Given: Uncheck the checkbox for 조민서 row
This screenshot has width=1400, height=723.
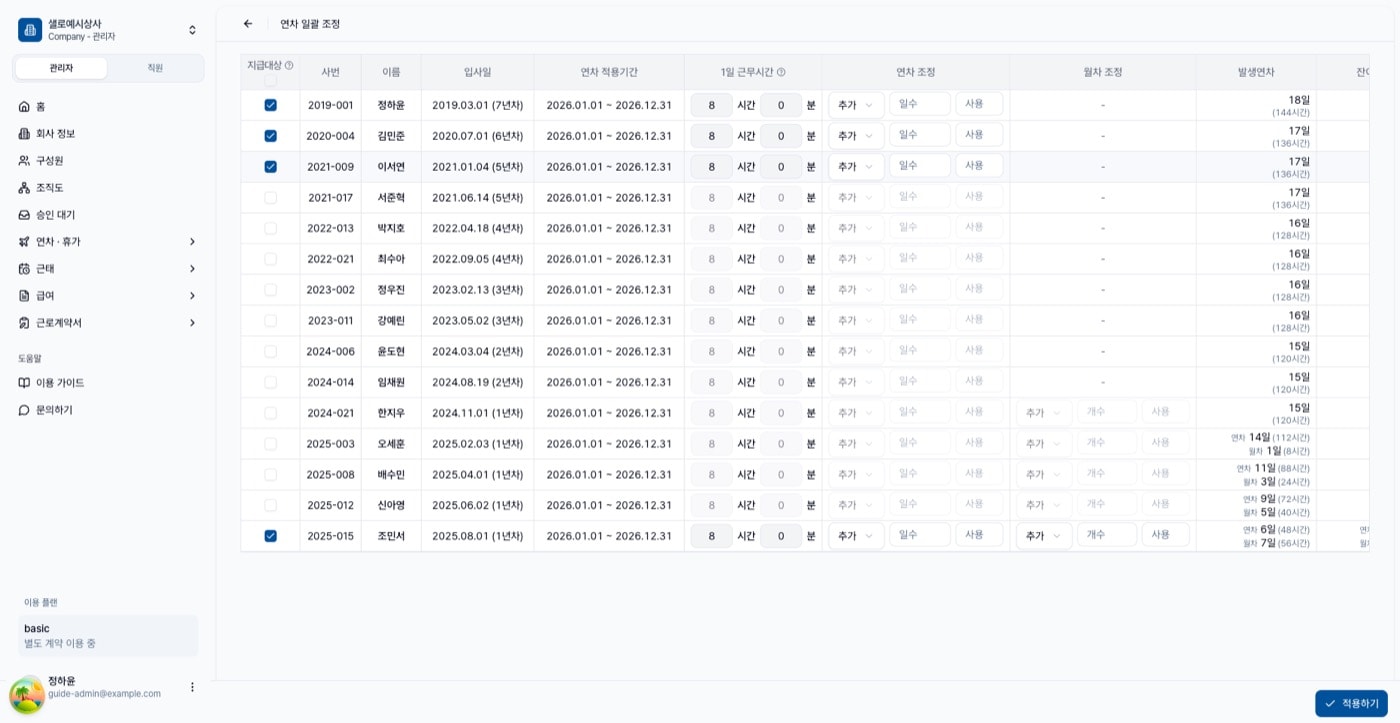Looking at the screenshot, I should click(x=270, y=536).
